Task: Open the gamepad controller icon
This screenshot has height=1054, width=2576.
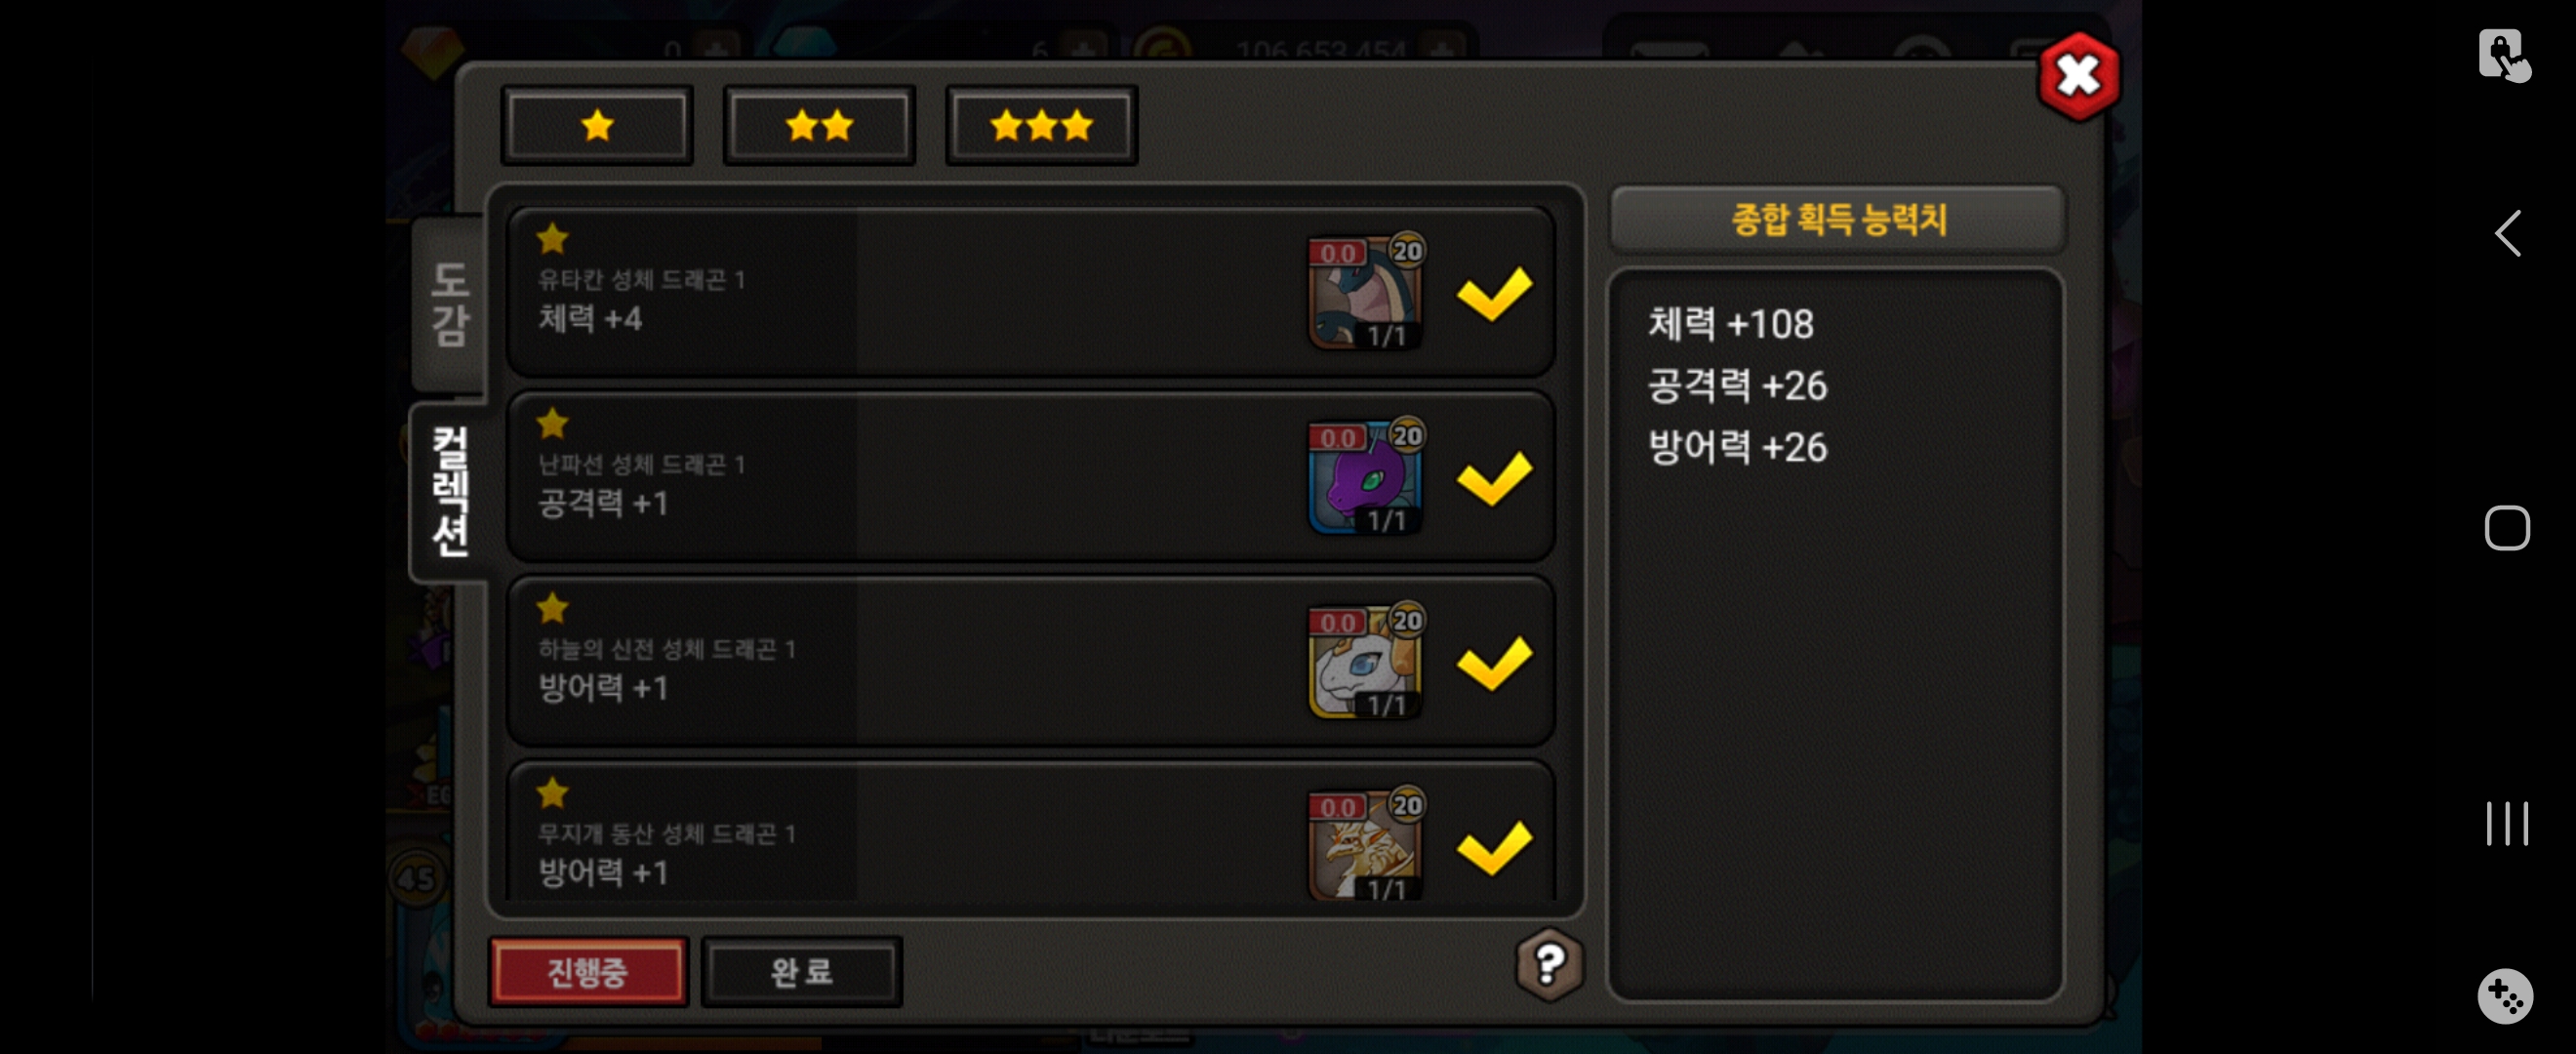Action: 2505,996
